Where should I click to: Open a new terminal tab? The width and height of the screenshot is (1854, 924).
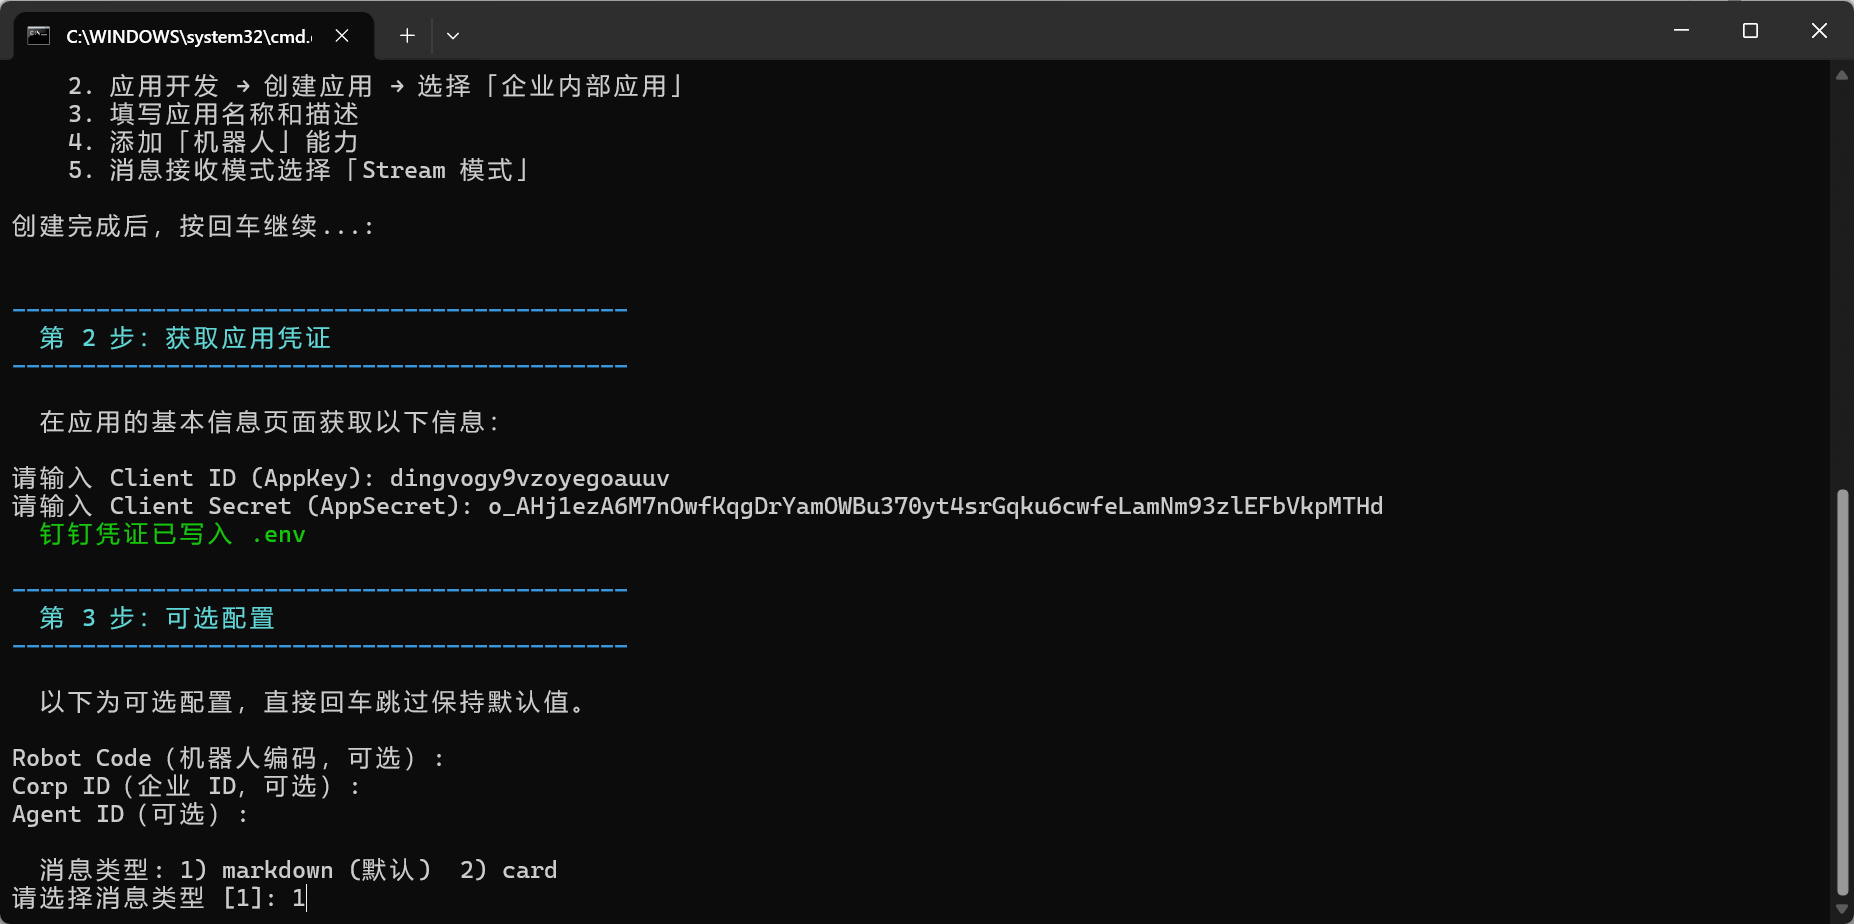(x=407, y=36)
